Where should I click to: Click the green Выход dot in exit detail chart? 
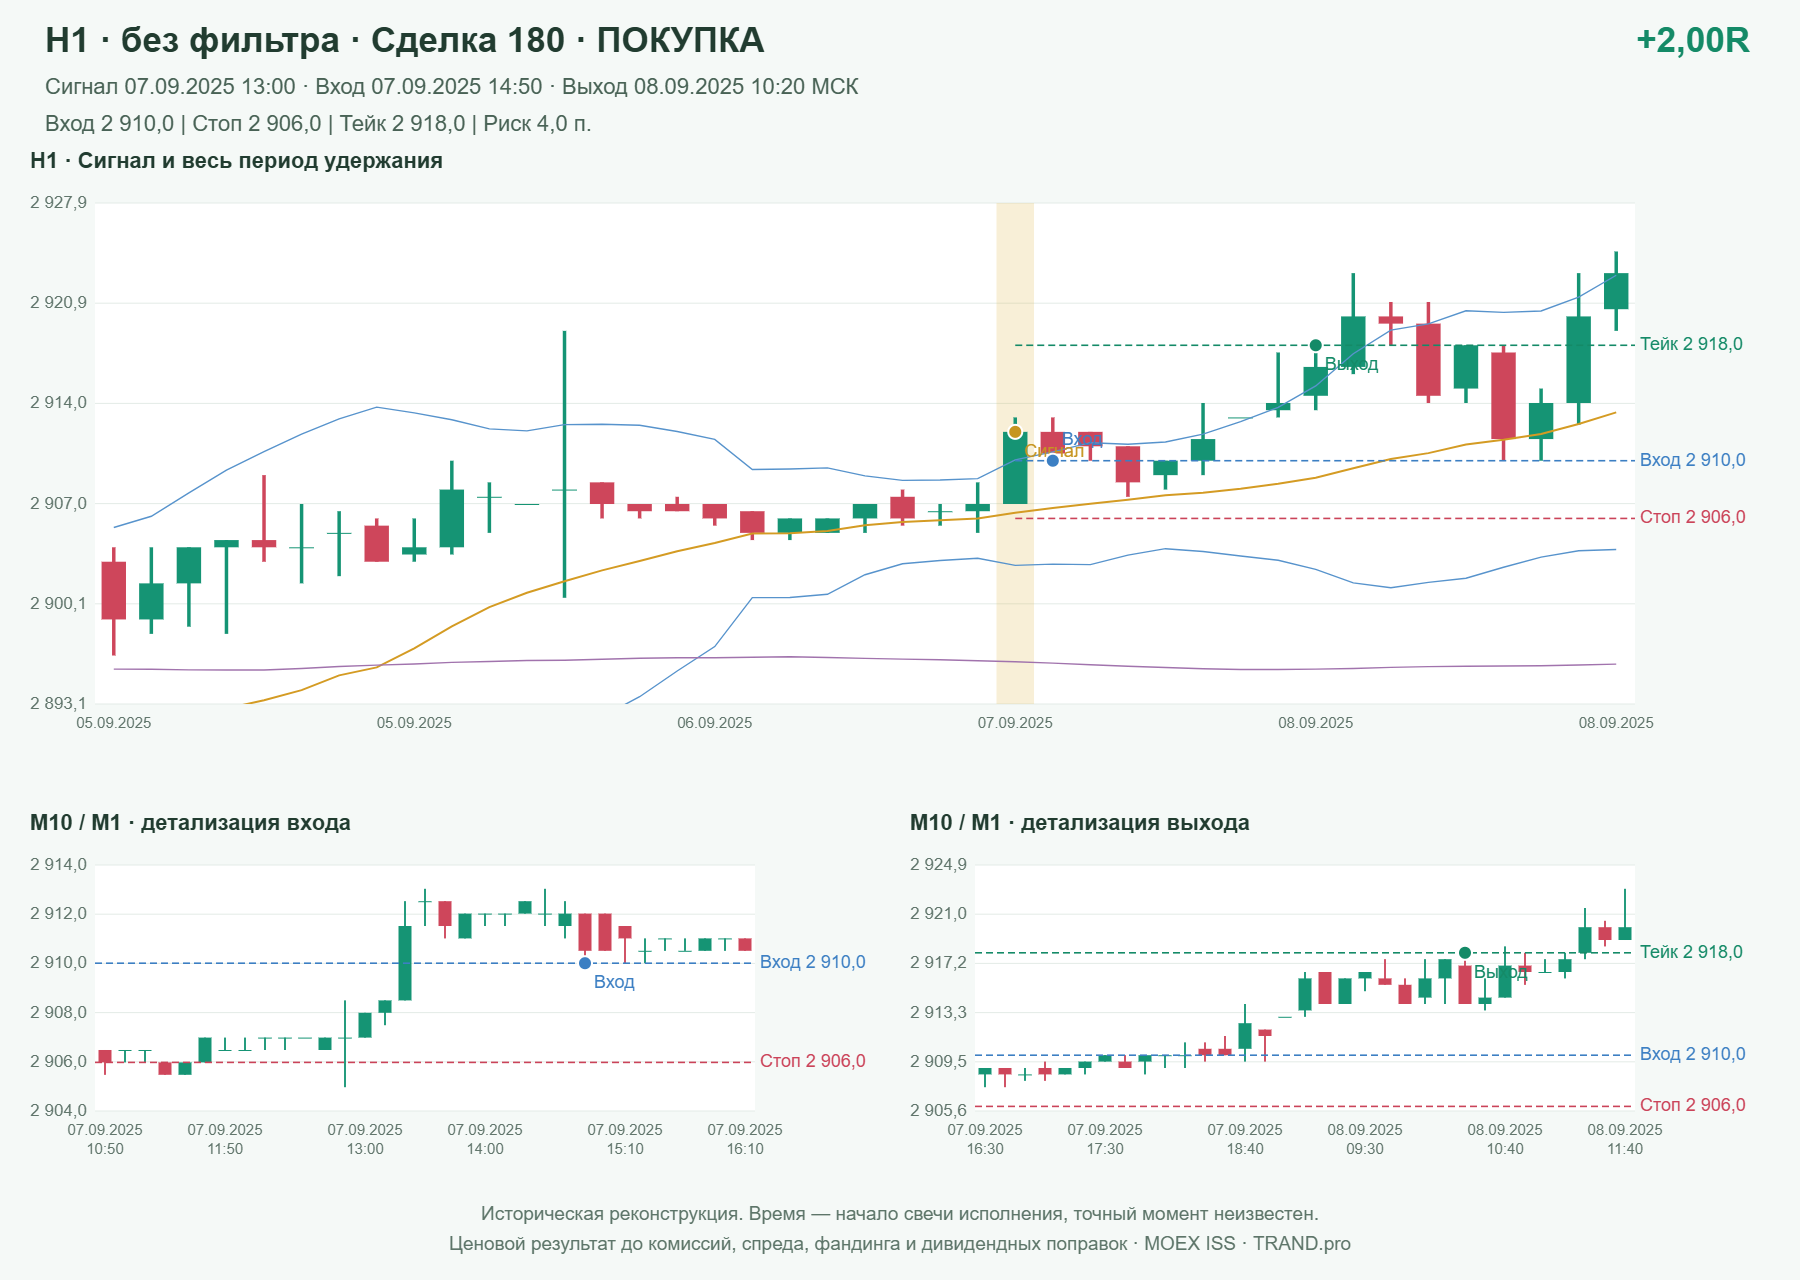tap(1465, 953)
